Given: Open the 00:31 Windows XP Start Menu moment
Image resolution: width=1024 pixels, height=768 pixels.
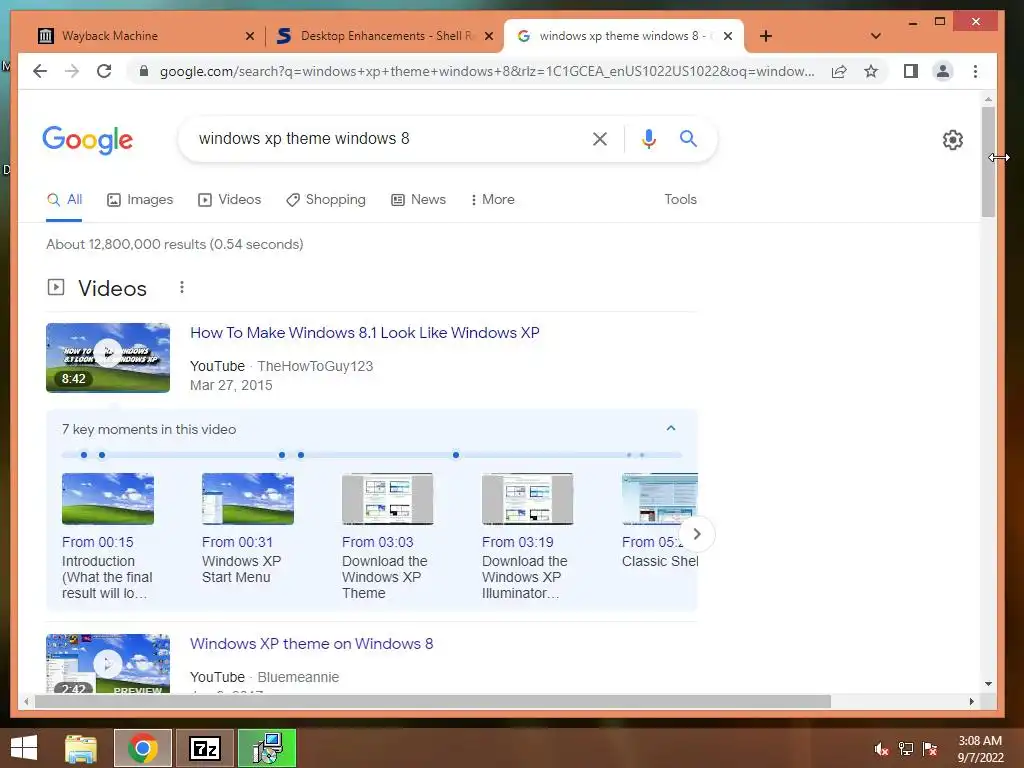Looking at the screenshot, I should click(248, 528).
